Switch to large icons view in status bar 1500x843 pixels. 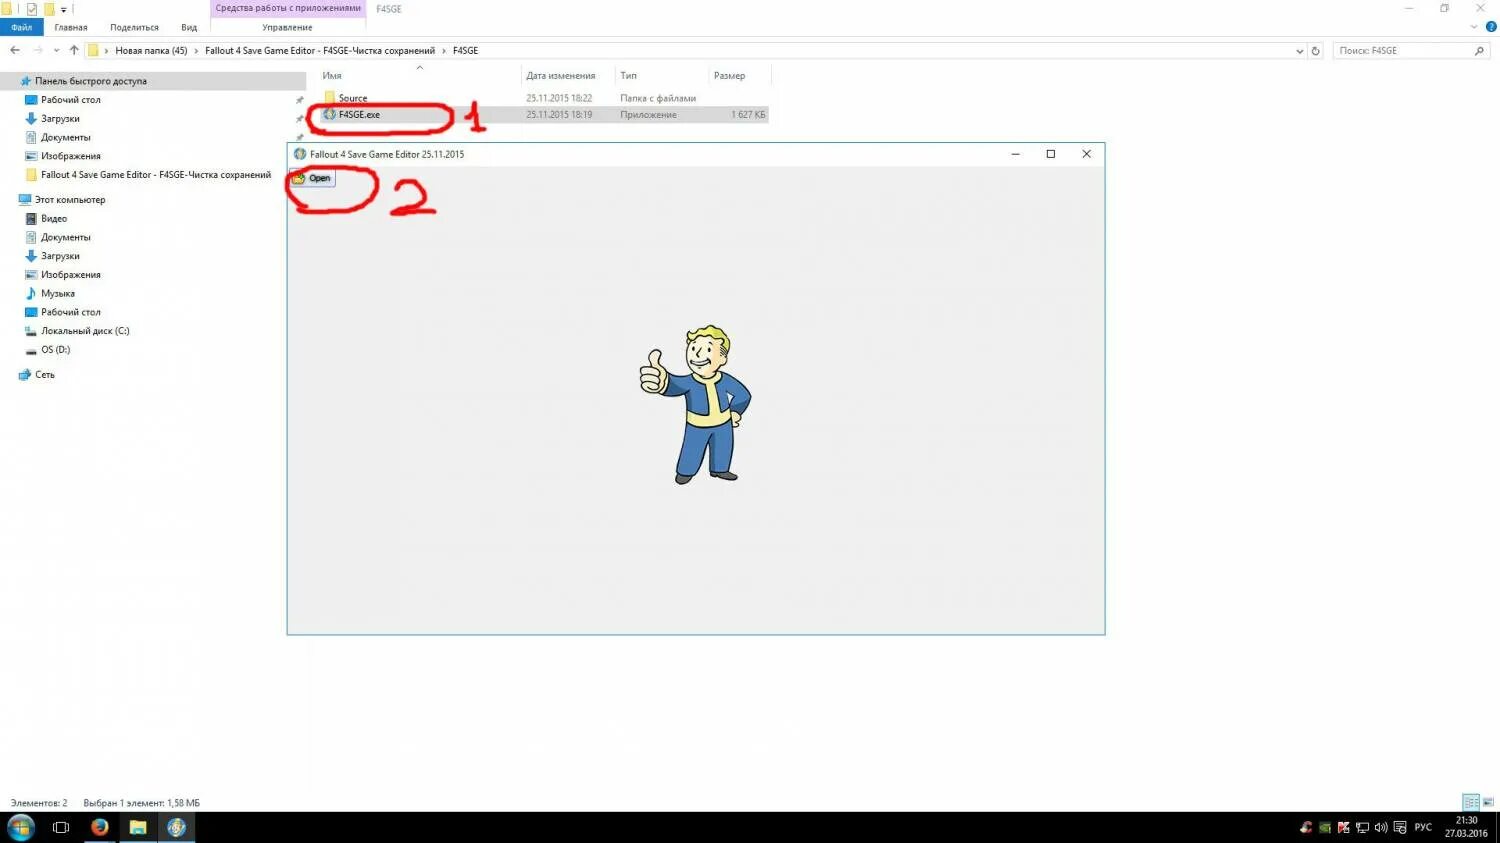click(1488, 802)
